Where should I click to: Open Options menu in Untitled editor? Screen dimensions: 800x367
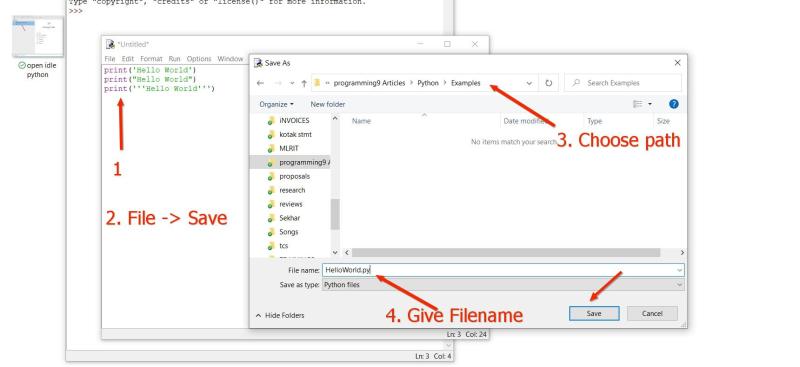tap(199, 59)
